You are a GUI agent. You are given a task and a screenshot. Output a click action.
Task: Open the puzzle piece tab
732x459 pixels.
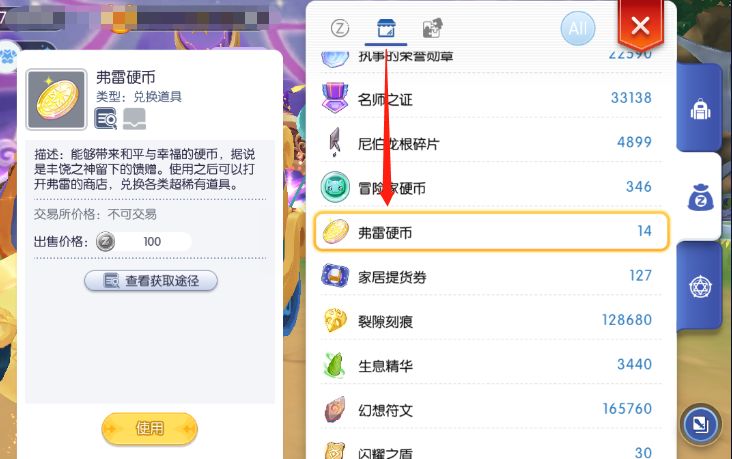pyautogui.click(x=432, y=28)
